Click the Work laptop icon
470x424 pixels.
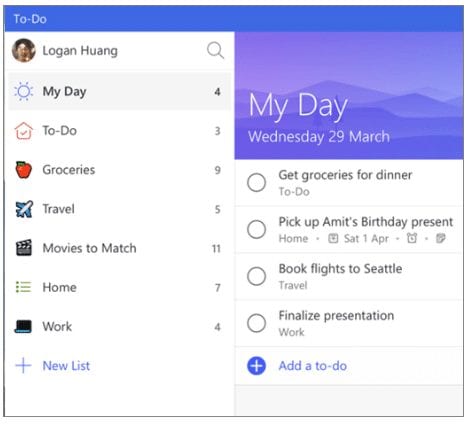tap(23, 327)
